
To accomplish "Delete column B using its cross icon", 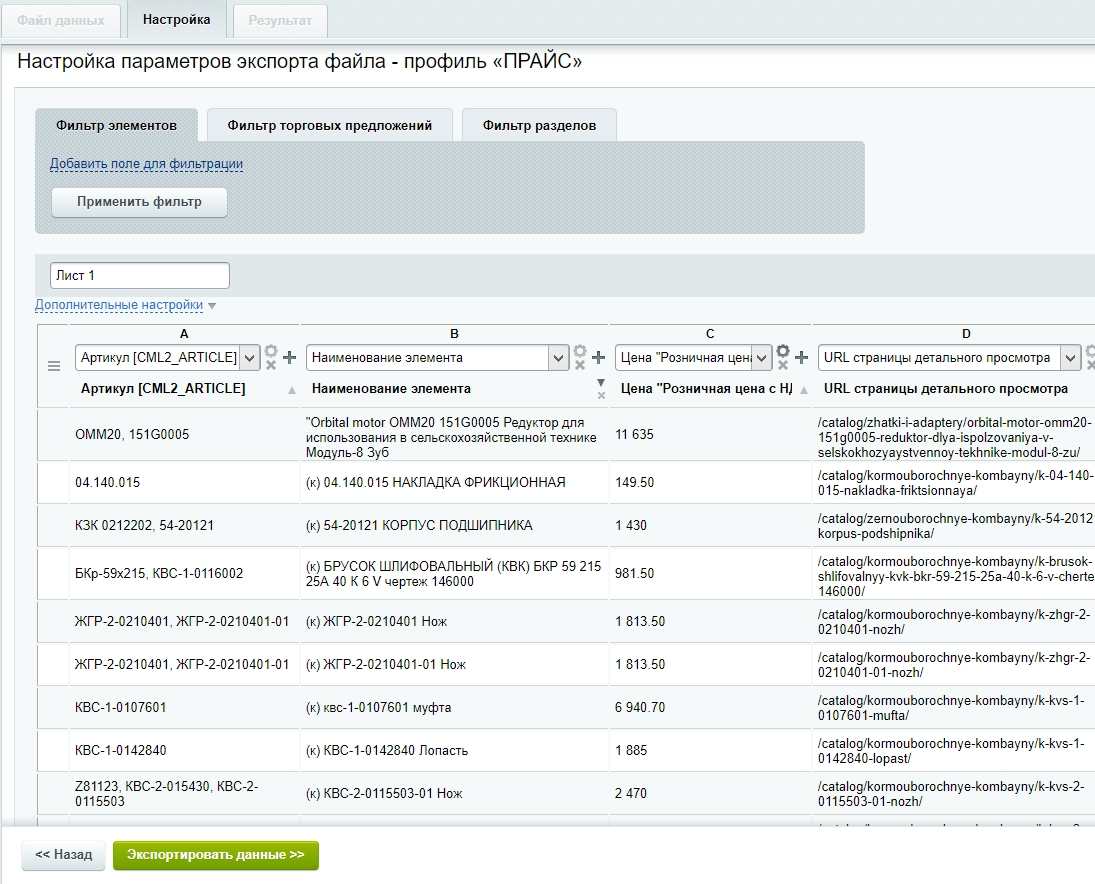I will pos(580,365).
